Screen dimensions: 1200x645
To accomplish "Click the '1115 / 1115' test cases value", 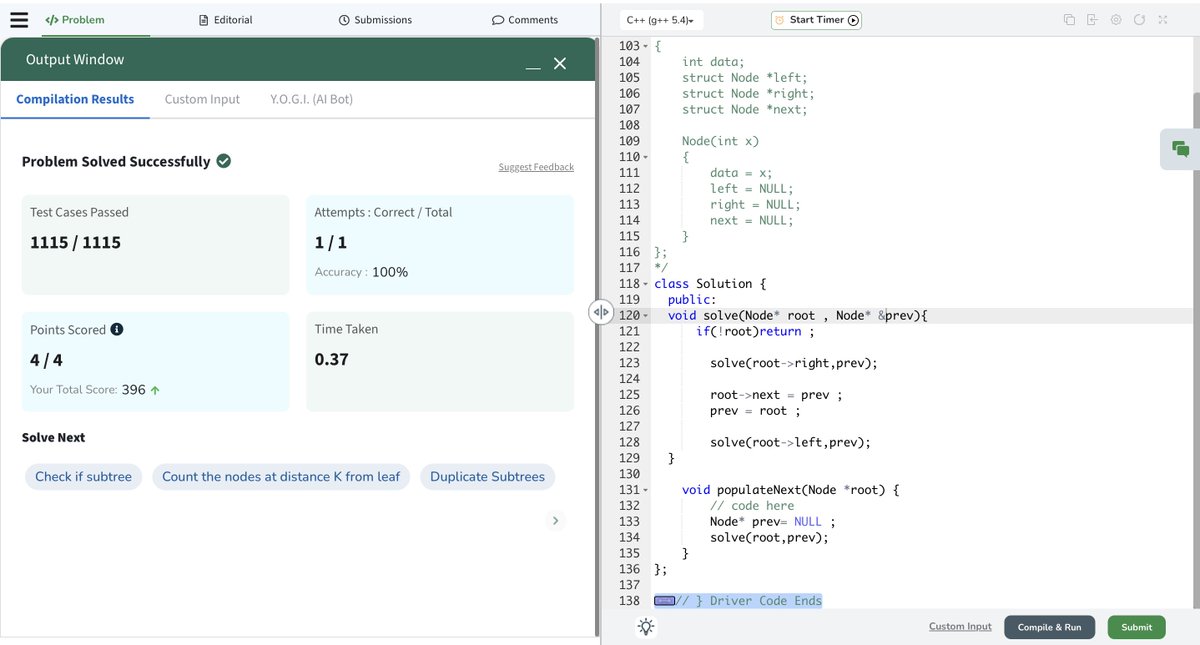I will [75, 242].
